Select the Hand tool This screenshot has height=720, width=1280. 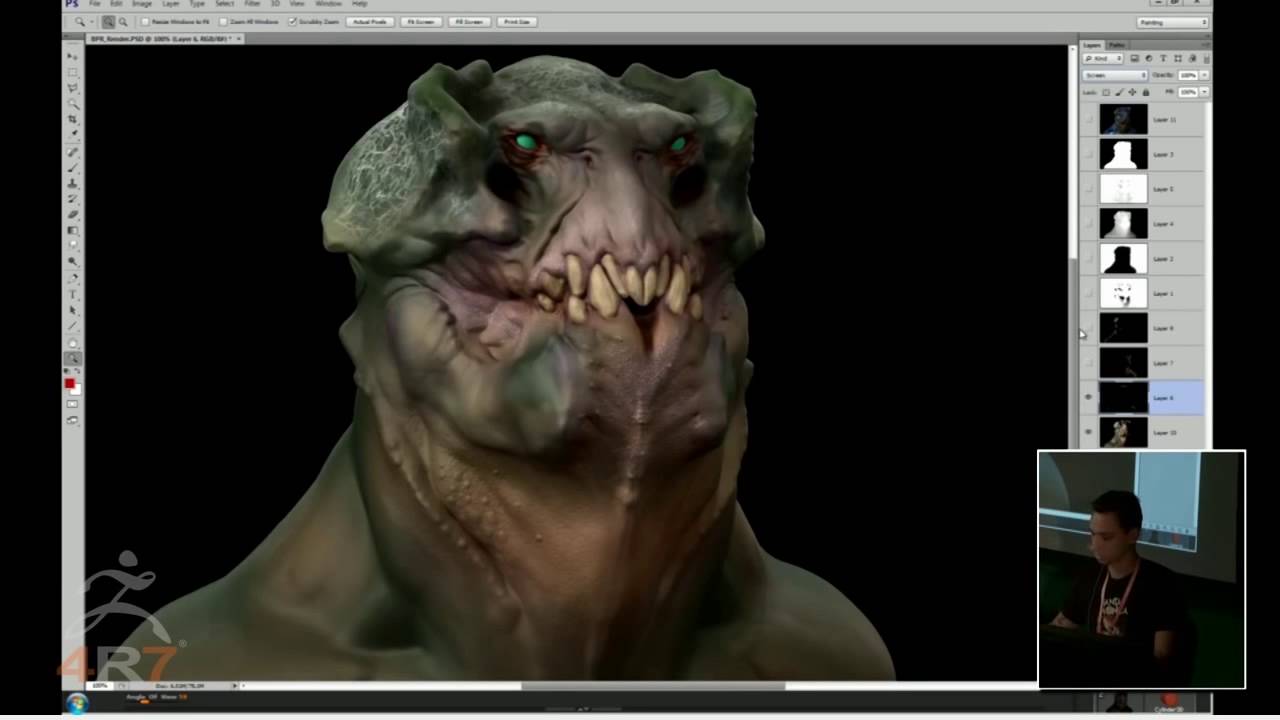tap(73, 343)
